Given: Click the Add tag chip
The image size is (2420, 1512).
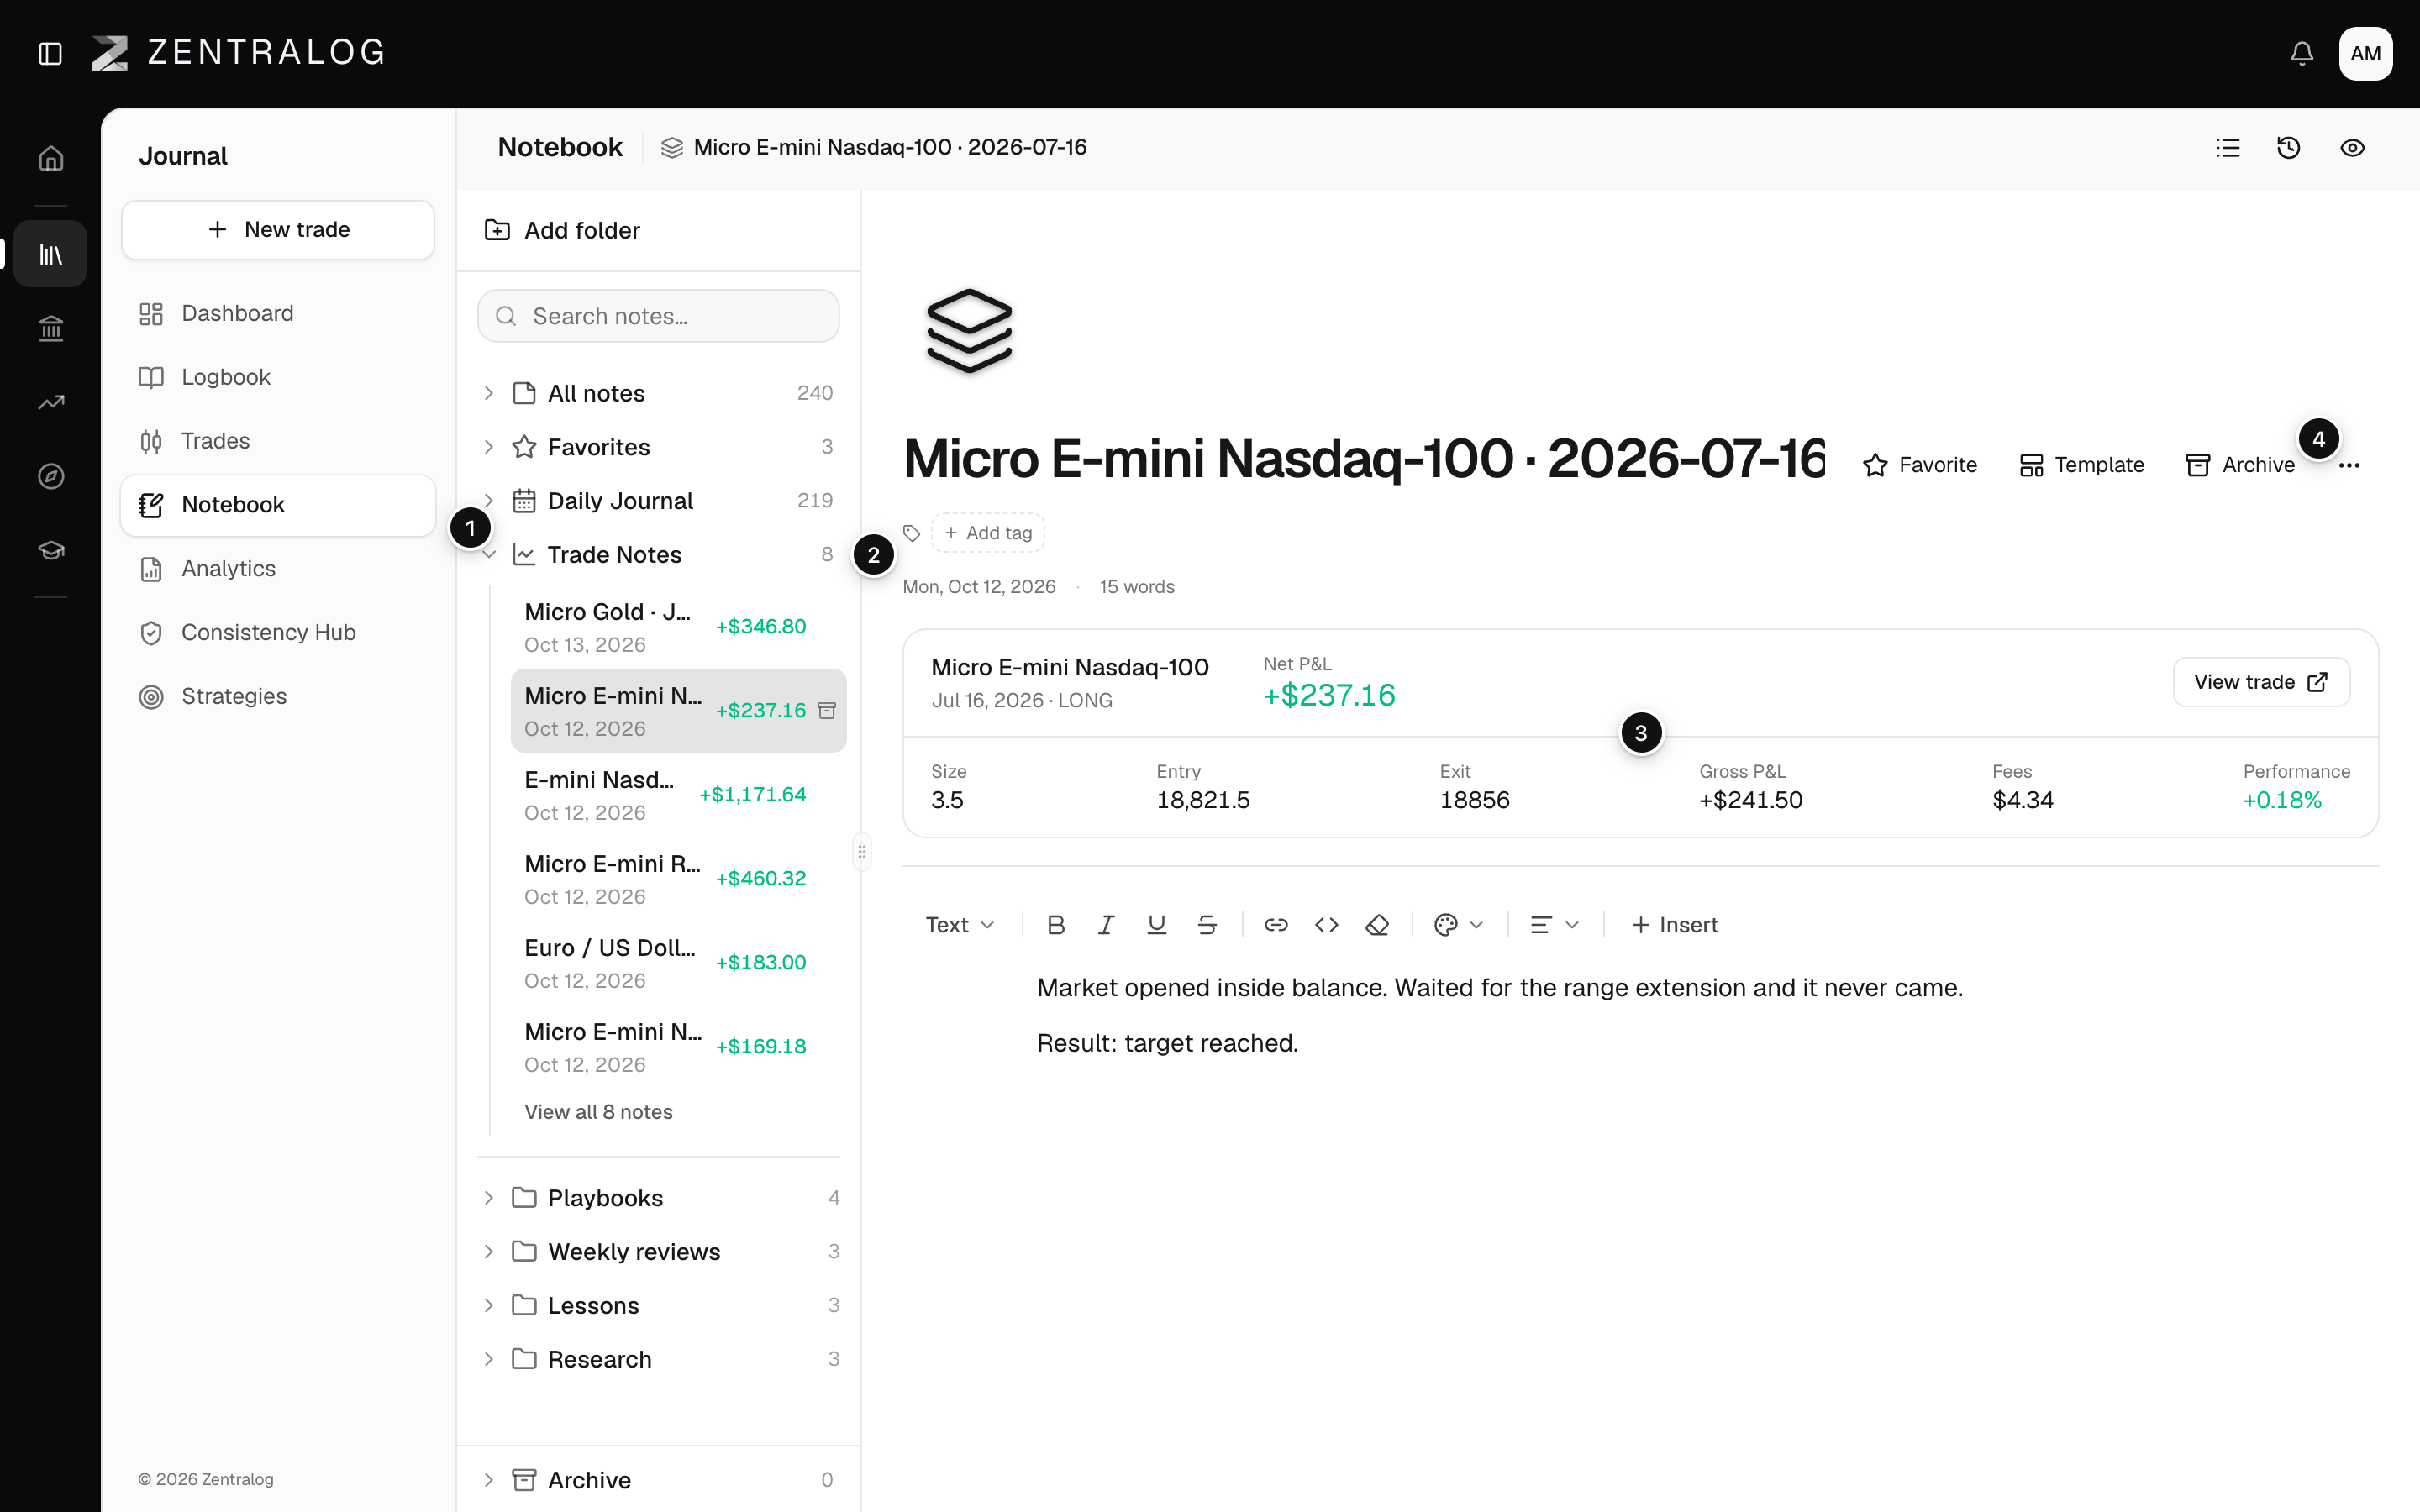Looking at the screenshot, I should pos(988,533).
